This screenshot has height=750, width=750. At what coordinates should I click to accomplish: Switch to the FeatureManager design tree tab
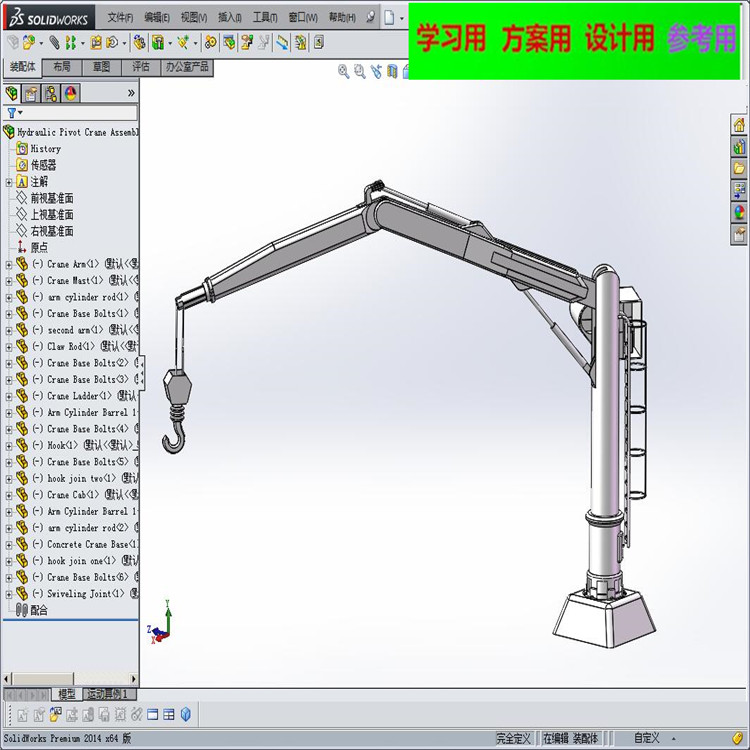11,93
